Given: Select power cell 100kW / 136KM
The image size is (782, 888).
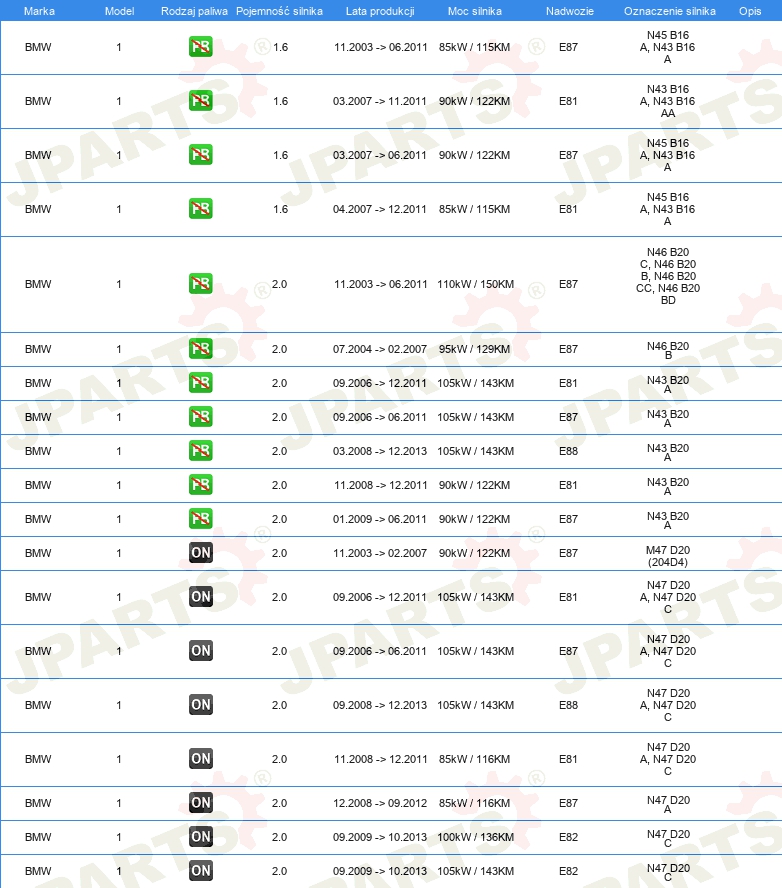Looking at the screenshot, I should click(475, 837).
